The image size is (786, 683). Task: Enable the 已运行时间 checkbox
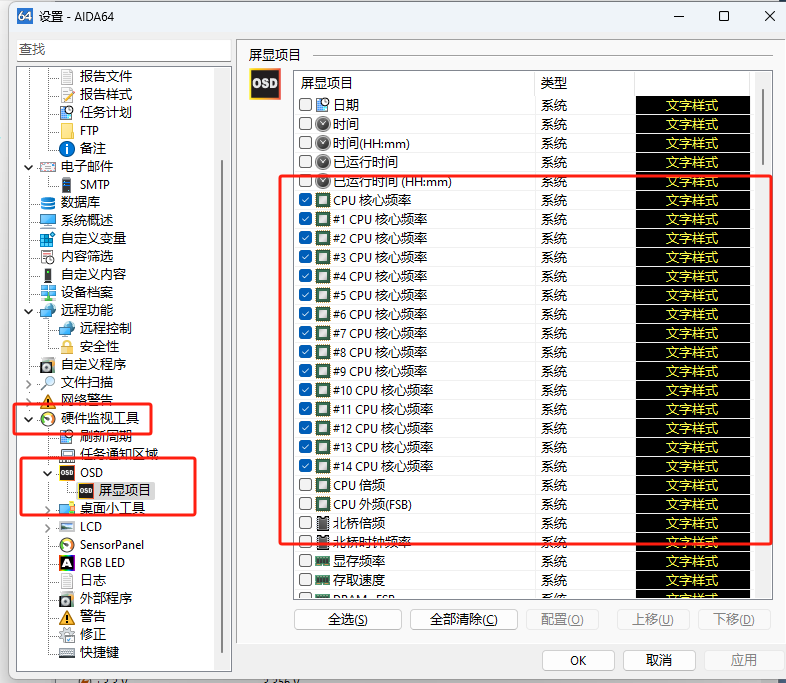(305, 161)
